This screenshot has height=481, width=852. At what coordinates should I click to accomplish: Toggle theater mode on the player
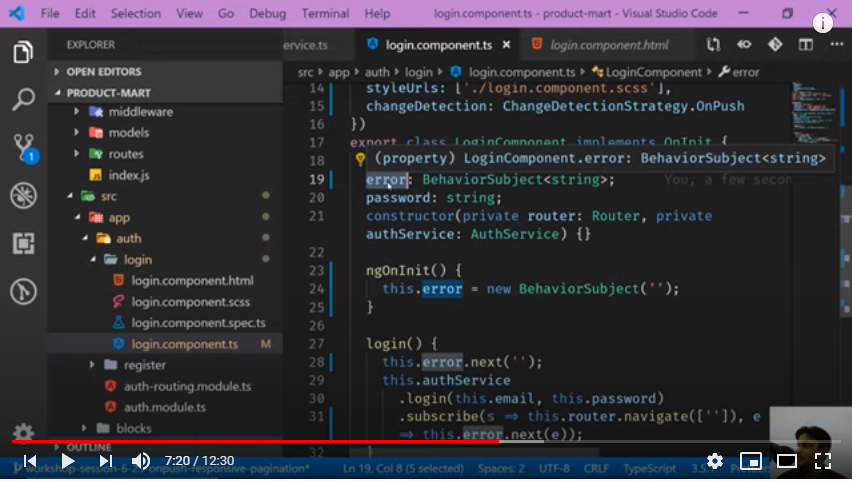click(787, 461)
